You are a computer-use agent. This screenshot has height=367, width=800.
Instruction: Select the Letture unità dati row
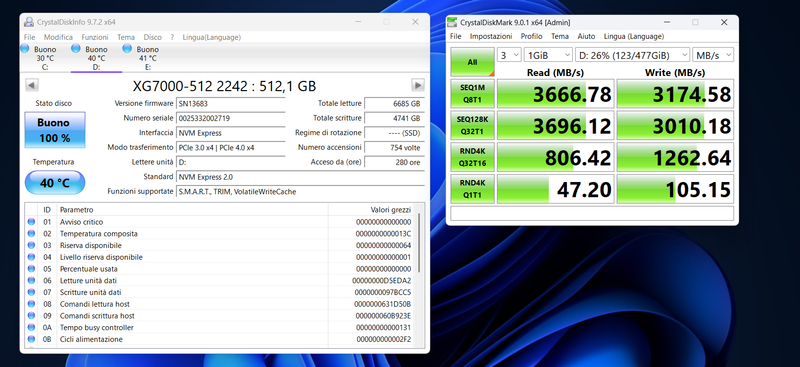[220, 281]
